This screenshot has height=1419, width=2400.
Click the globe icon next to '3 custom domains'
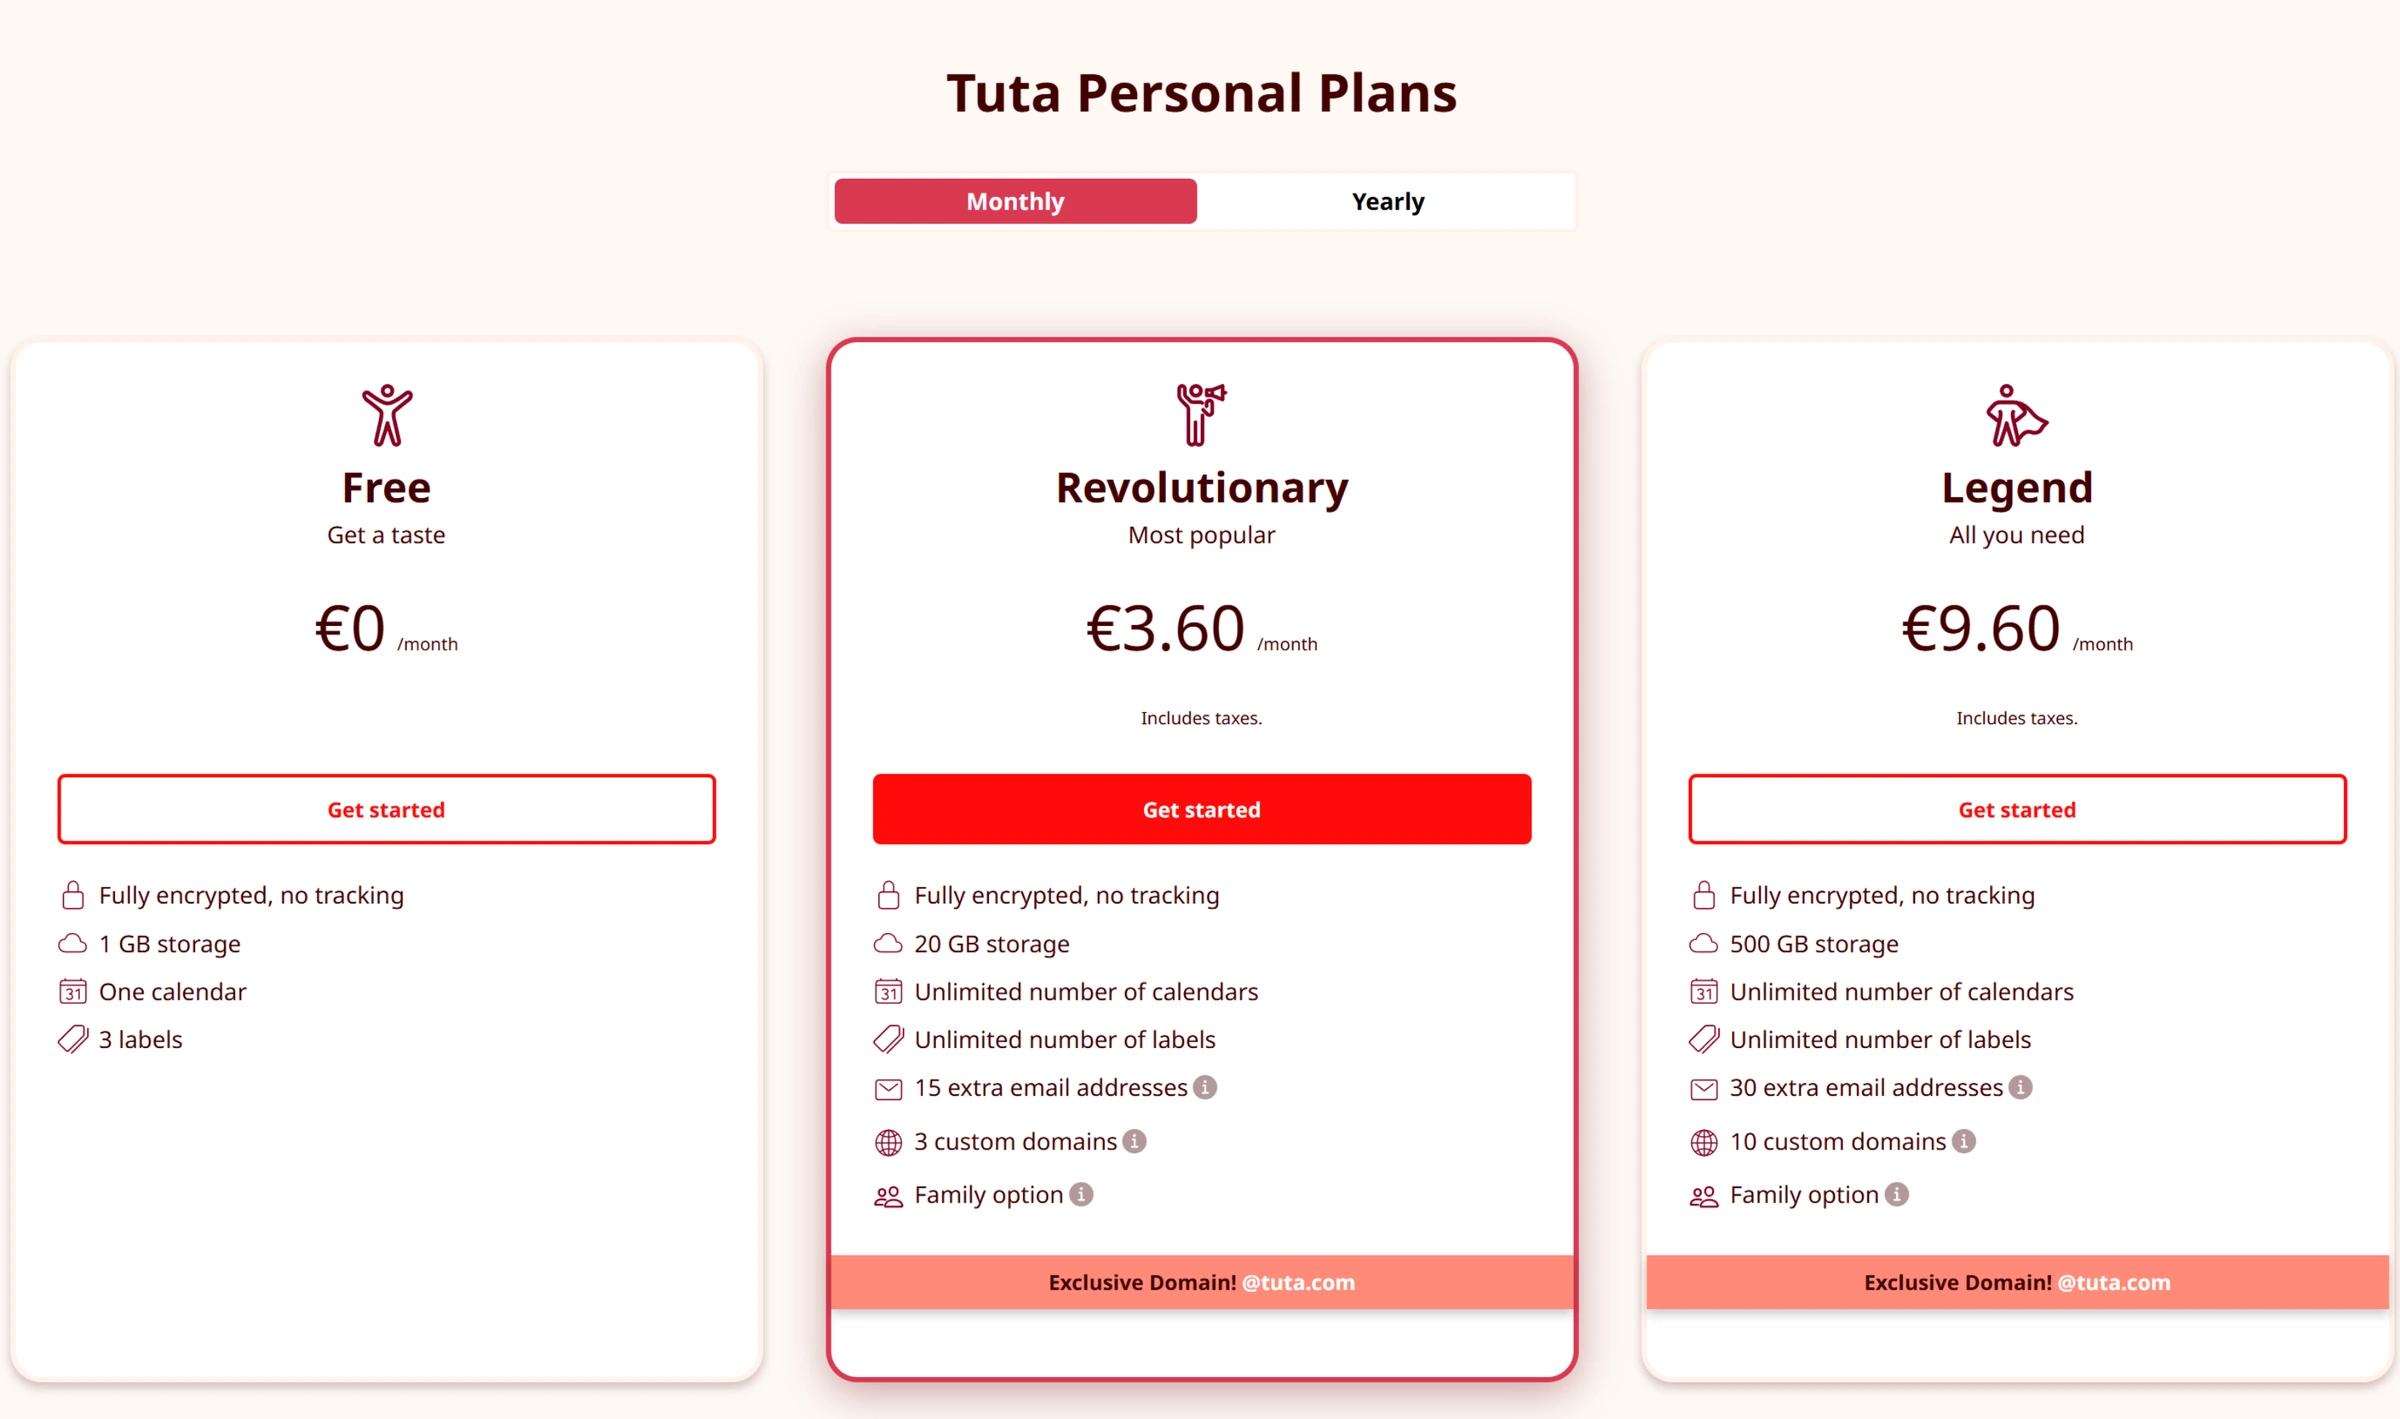888,1141
